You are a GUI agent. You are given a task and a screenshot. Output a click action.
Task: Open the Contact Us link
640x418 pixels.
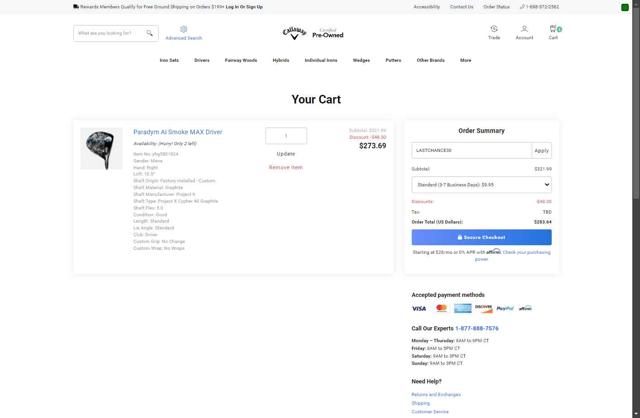click(x=462, y=7)
